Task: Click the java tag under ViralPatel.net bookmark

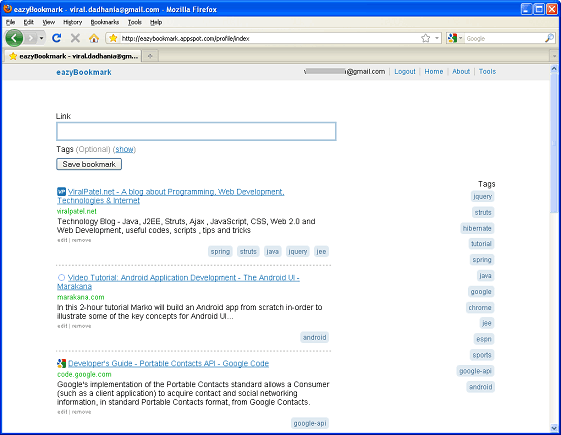Action: (x=273, y=251)
